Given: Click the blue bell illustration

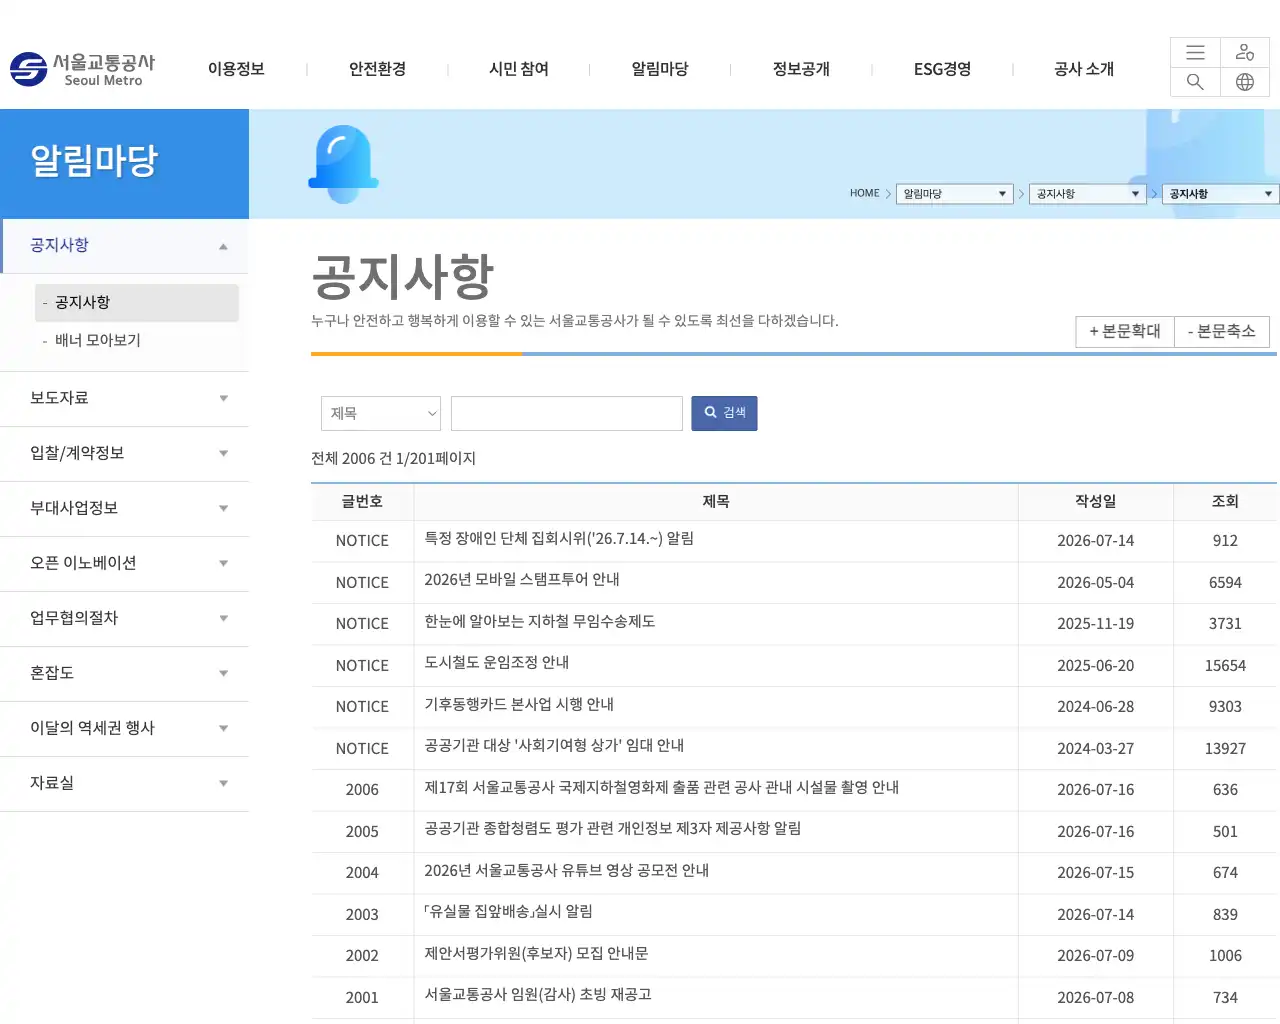Looking at the screenshot, I should (x=343, y=164).
